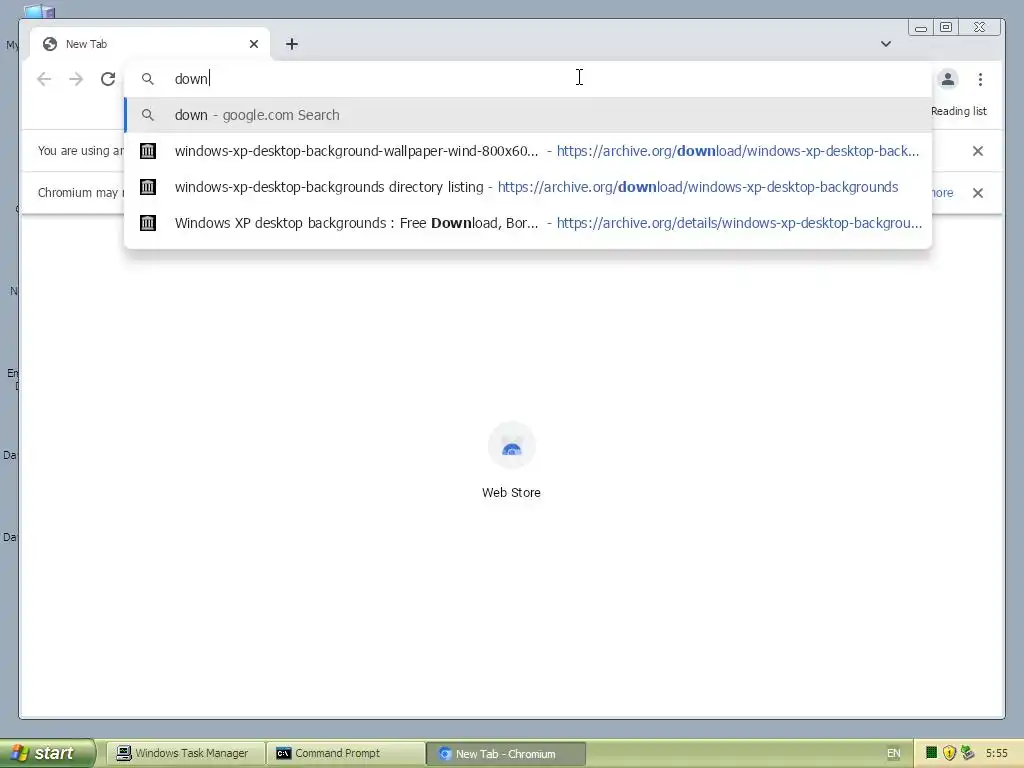The height and width of the screenshot is (768, 1024).
Task: Close the New Tab tab
Action: [x=254, y=44]
